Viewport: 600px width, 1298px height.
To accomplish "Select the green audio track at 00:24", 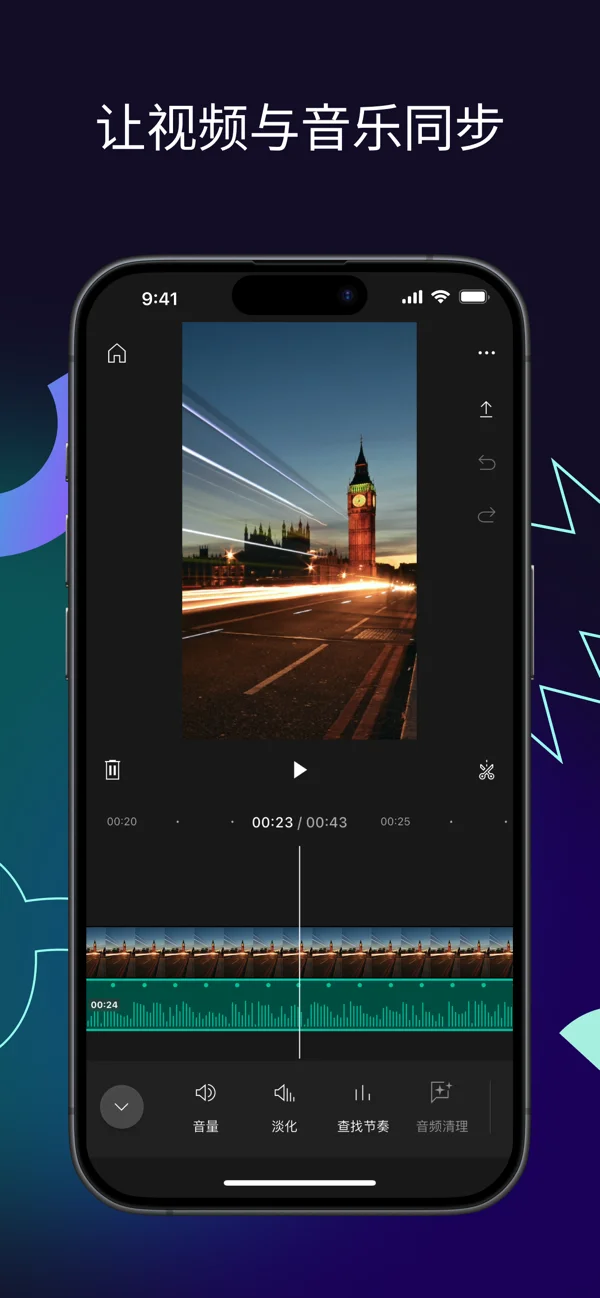I will pyautogui.click(x=299, y=1005).
